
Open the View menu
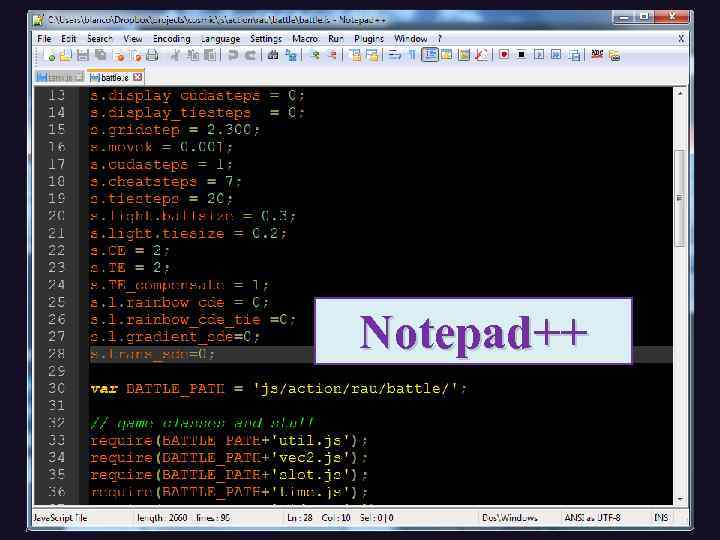click(x=132, y=39)
